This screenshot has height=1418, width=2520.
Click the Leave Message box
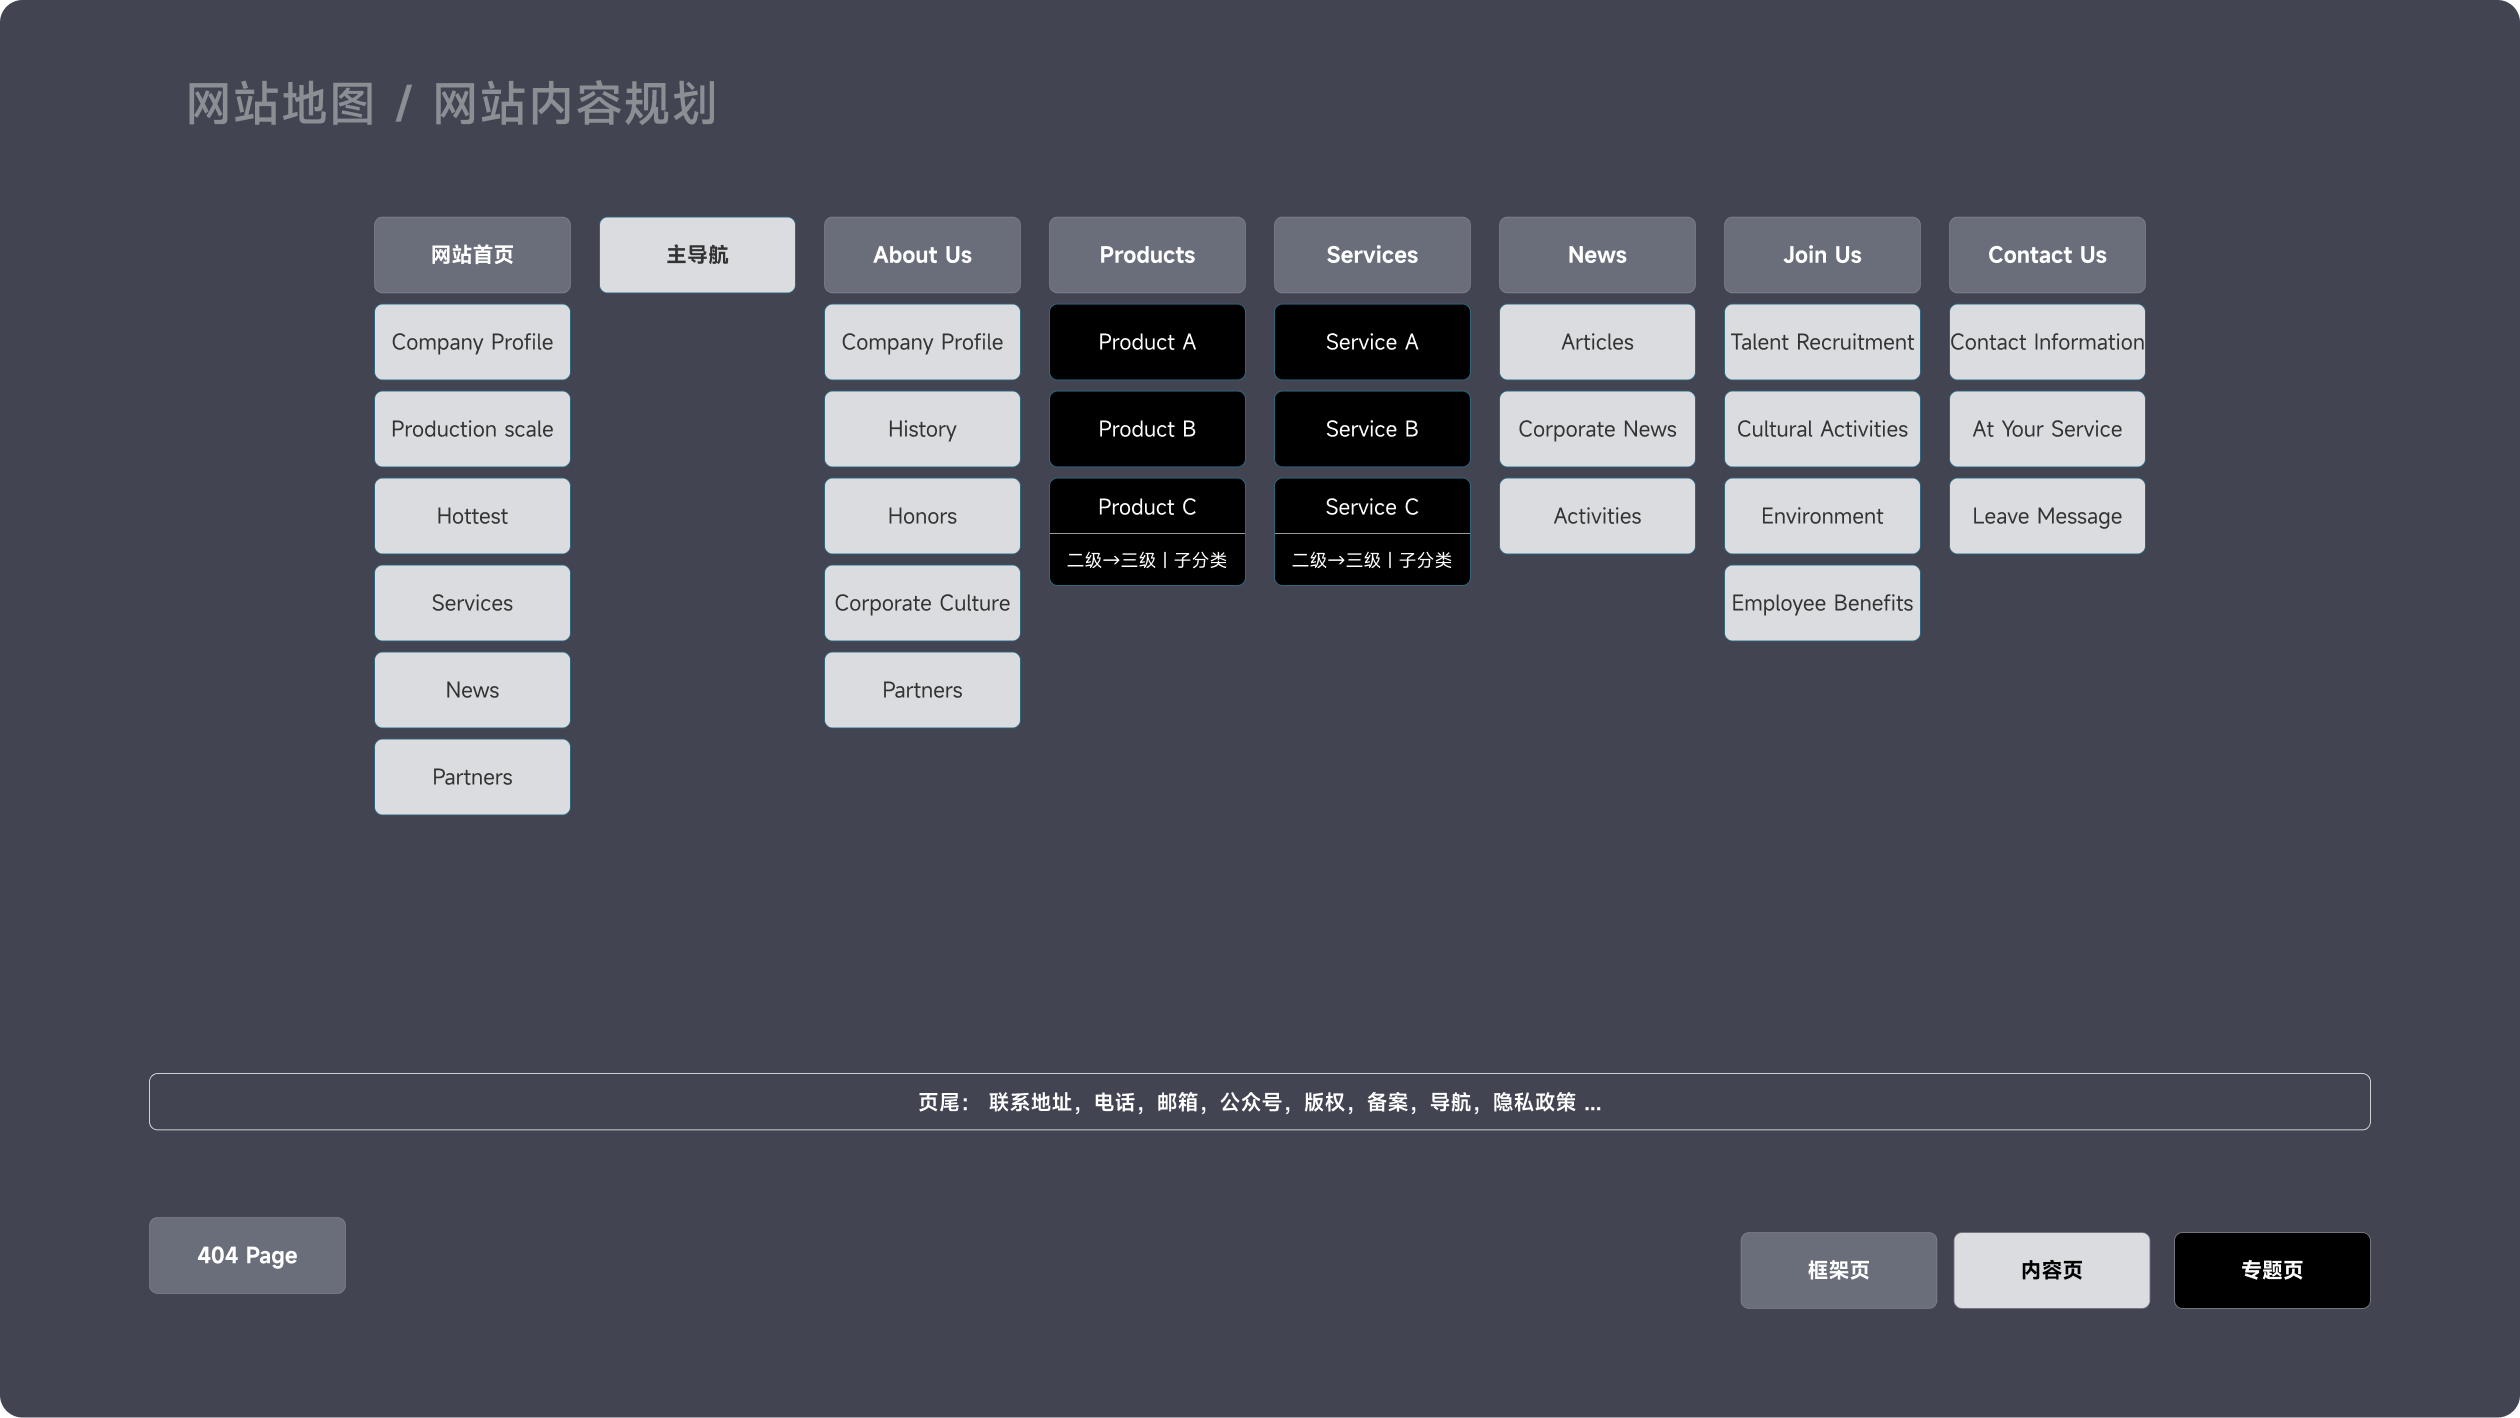(2046, 516)
